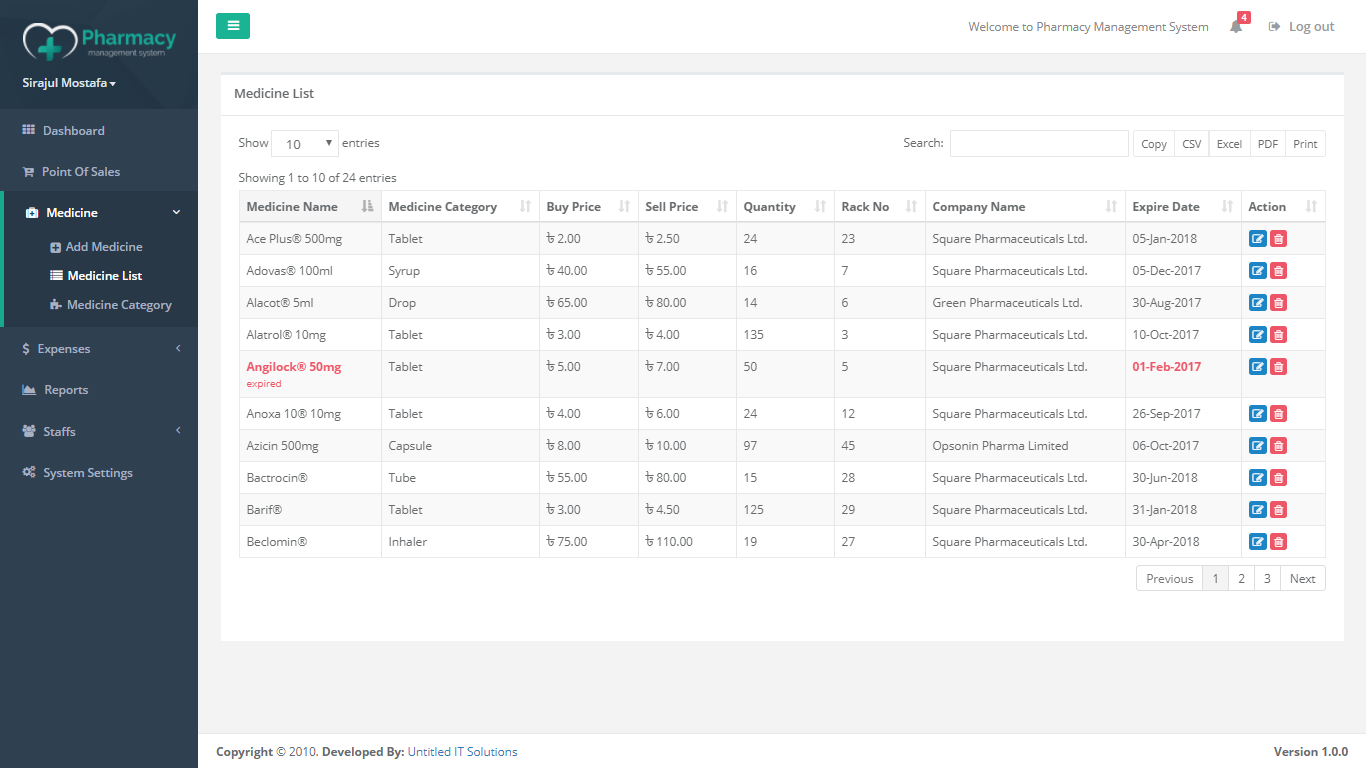Edit the Beclomin® inhaler row
The width and height of the screenshot is (1366, 768).
1258,542
